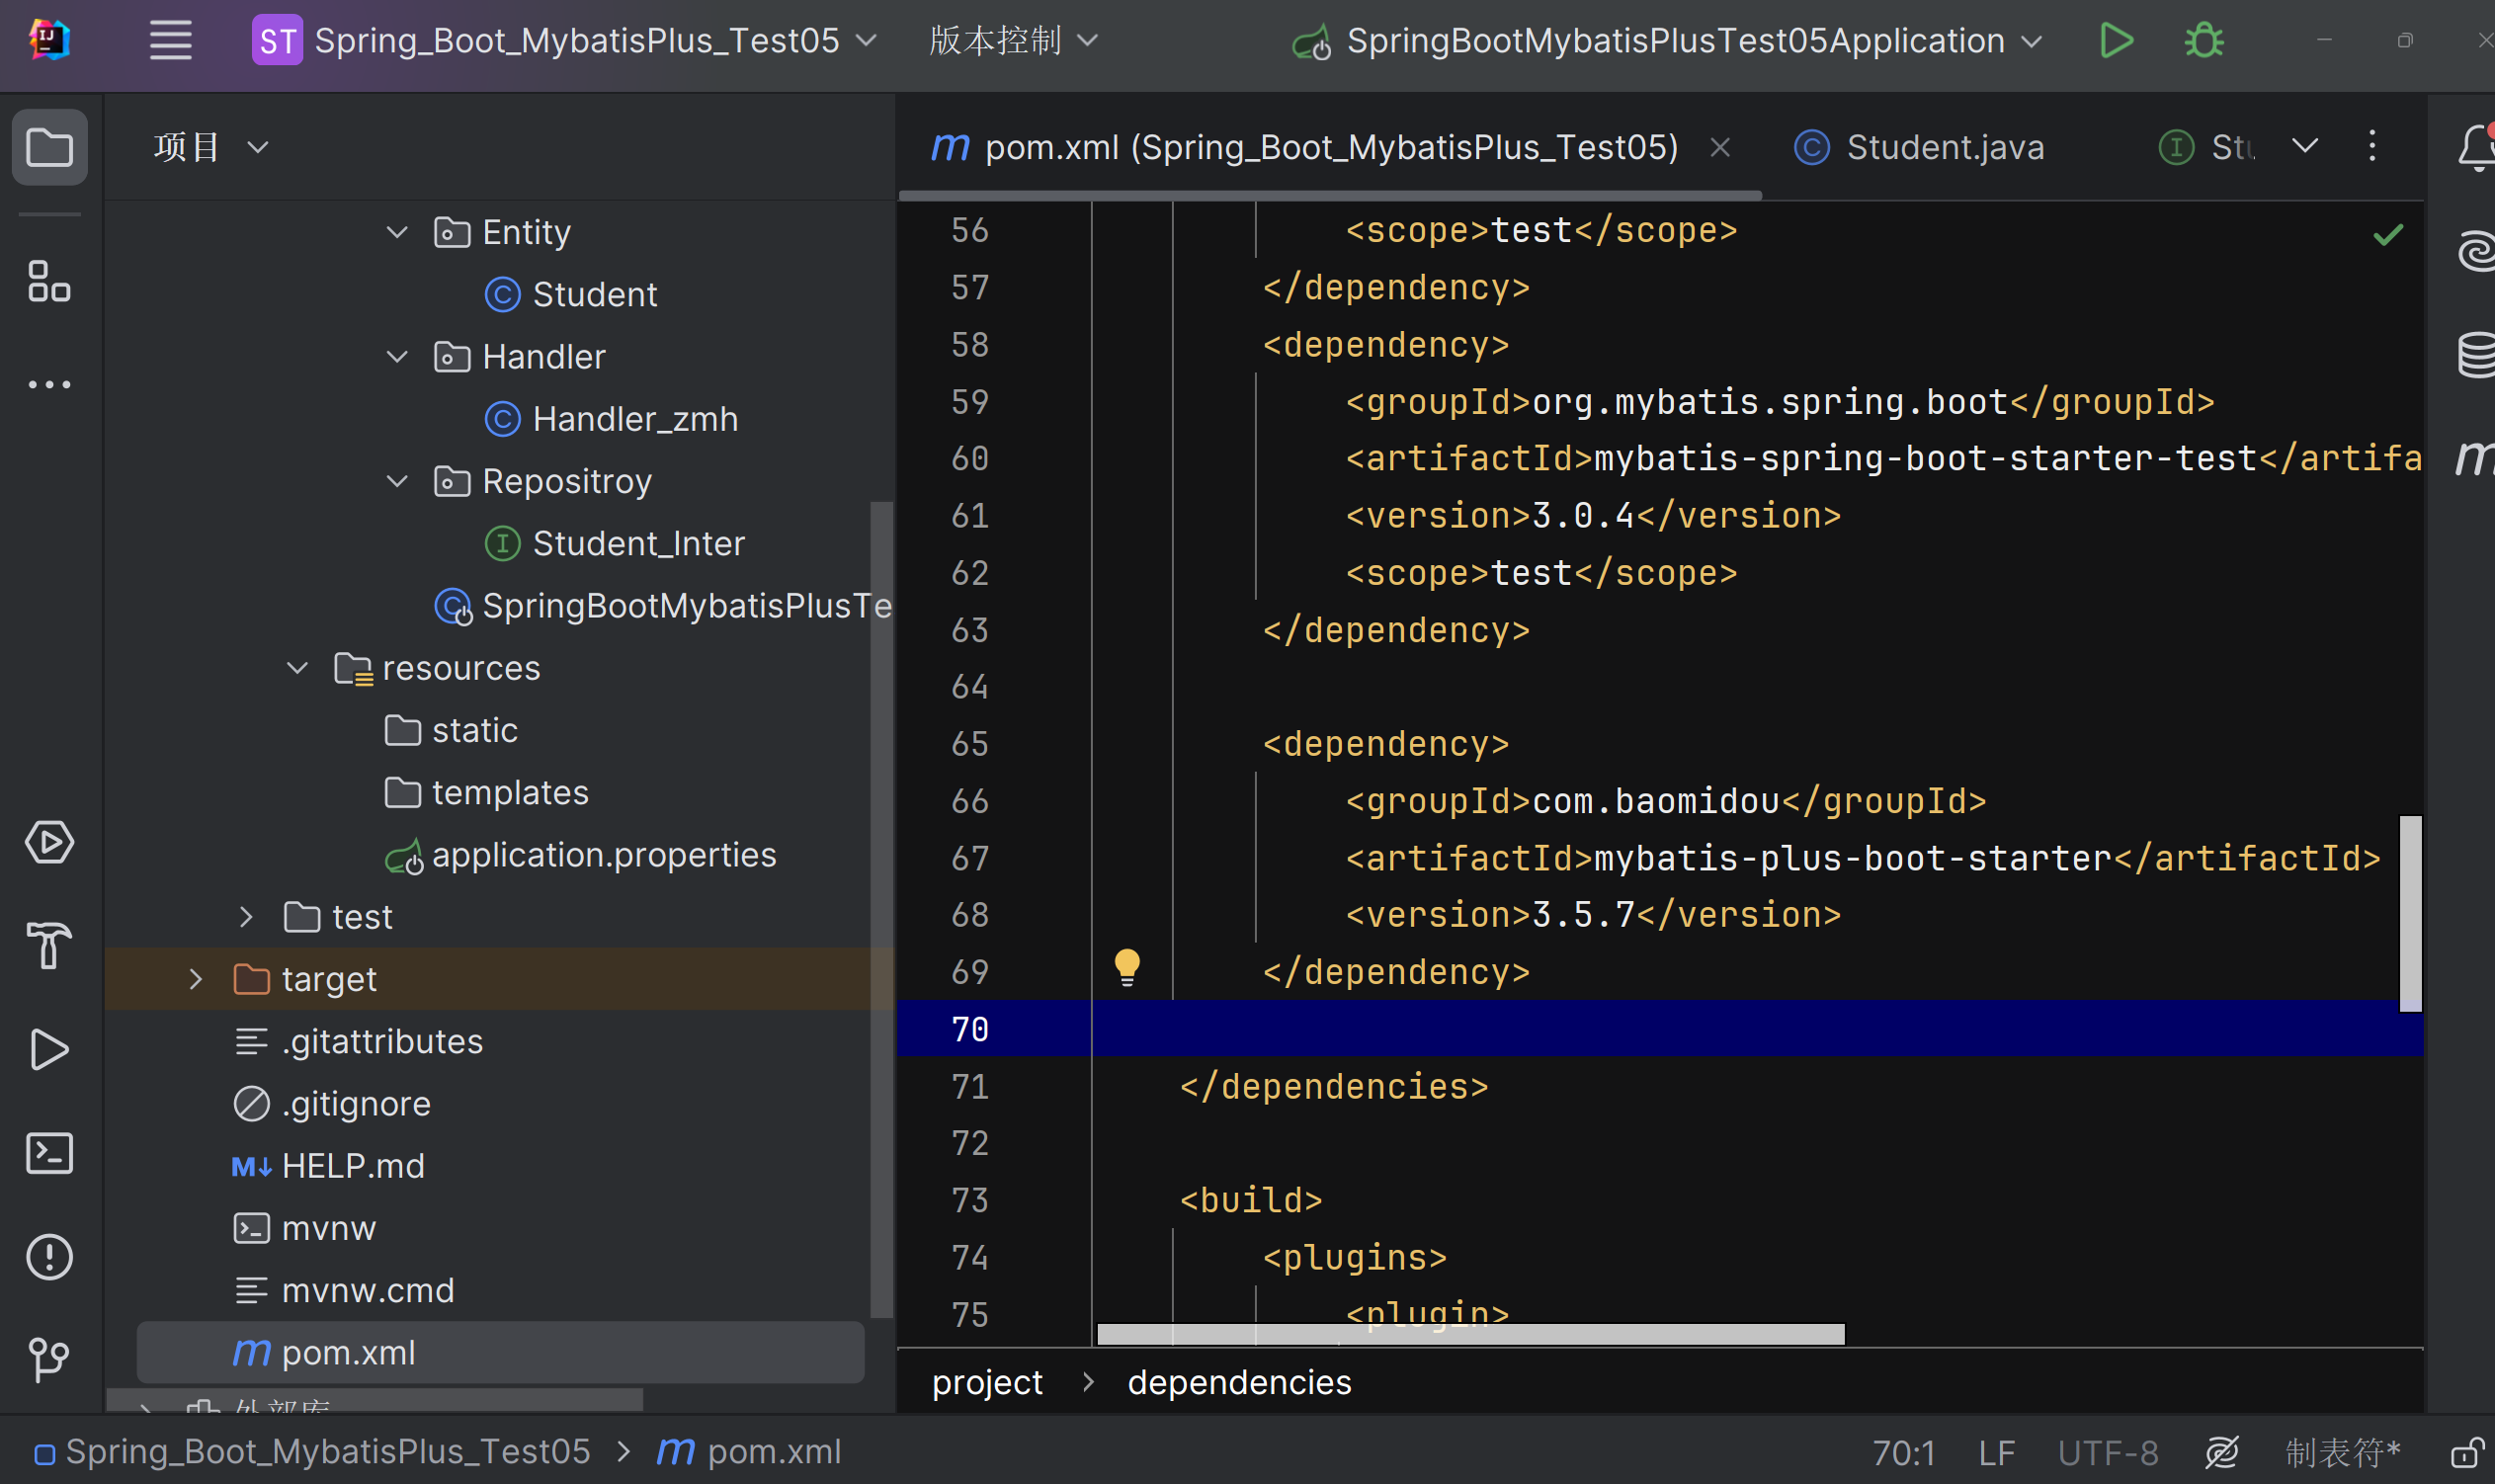
Task: Collapse the resources folder
Action: pyautogui.click(x=297, y=668)
